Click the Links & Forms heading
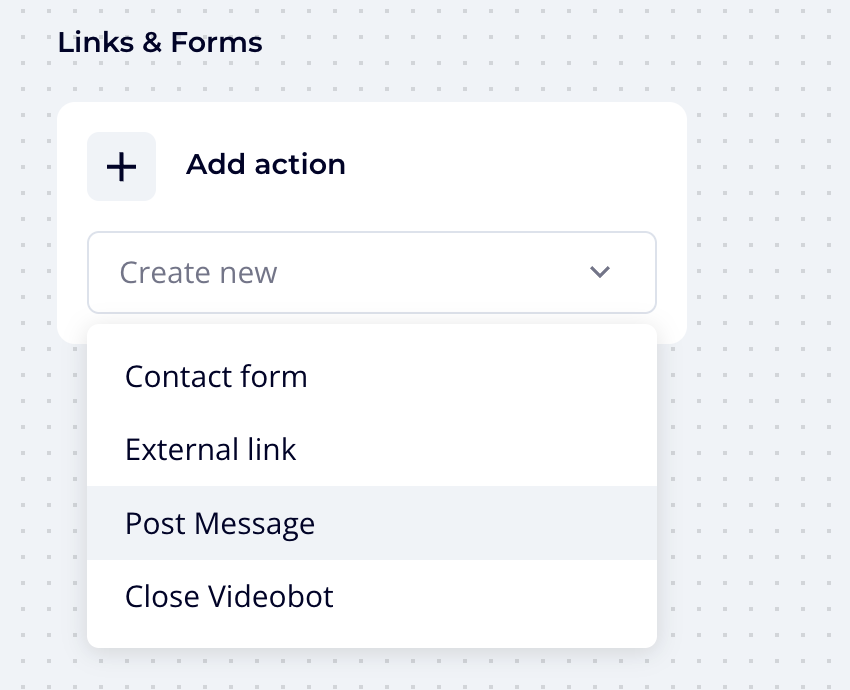The width and height of the screenshot is (850, 690). [x=160, y=42]
